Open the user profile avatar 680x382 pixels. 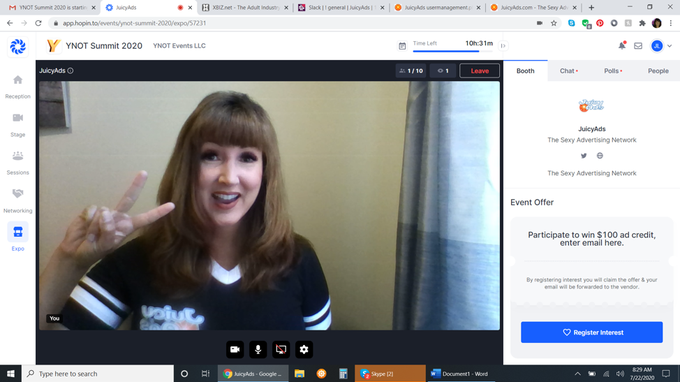coord(657,46)
